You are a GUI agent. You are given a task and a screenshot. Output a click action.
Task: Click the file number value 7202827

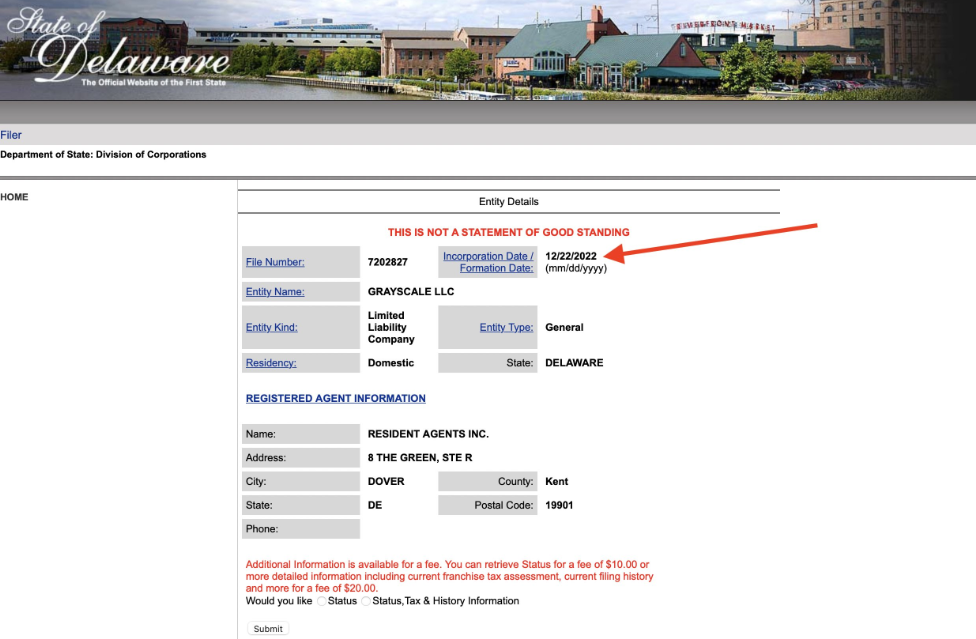pos(388,262)
